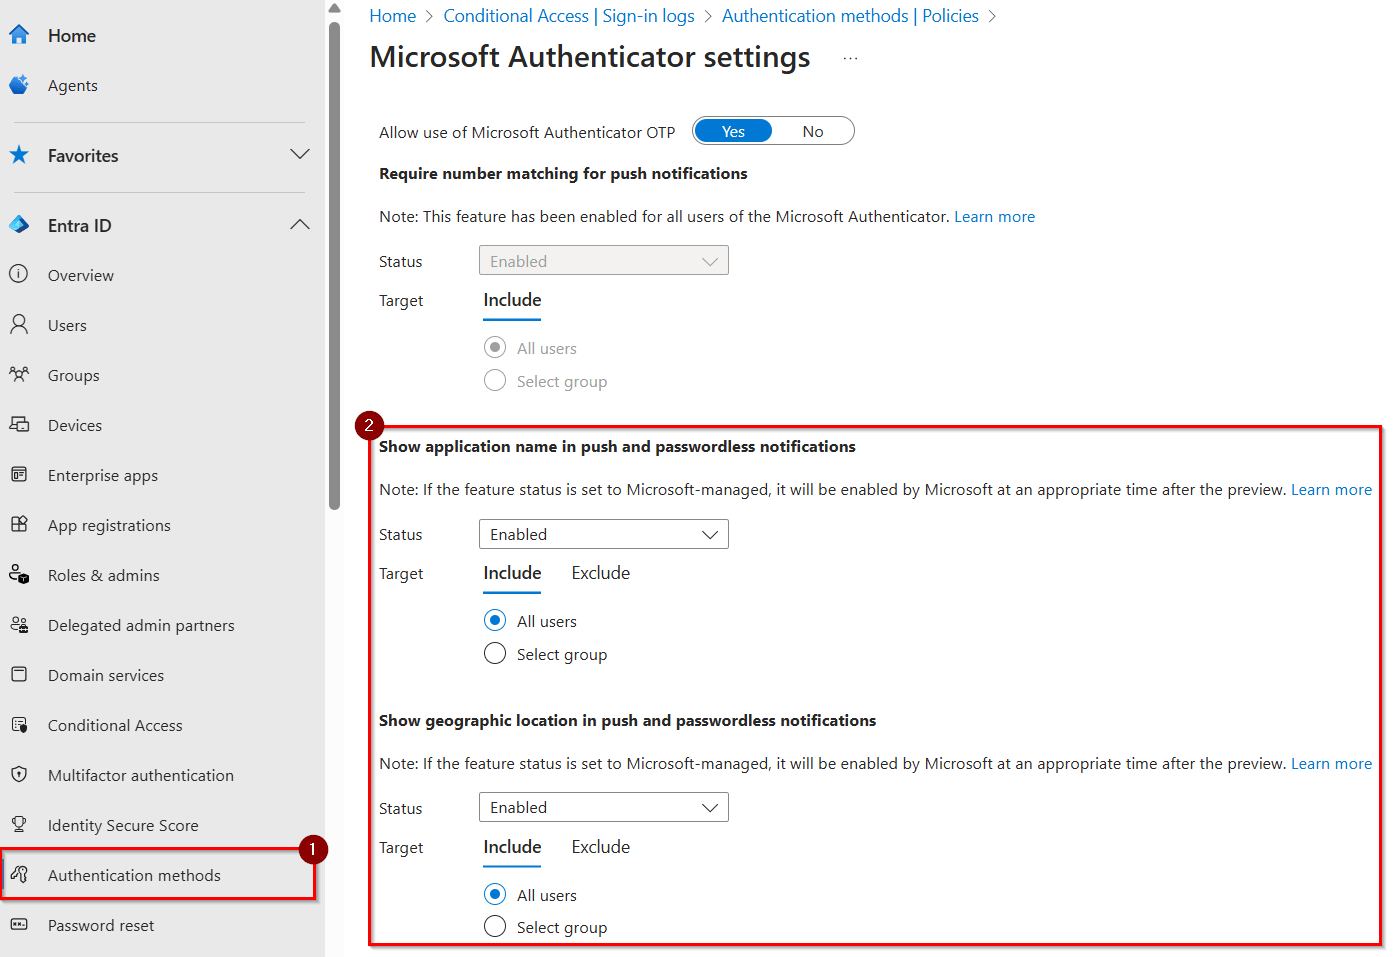Choose Select group under geographic location section
Image resolution: width=1395 pixels, height=957 pixels.
click(x=495, y=927)
